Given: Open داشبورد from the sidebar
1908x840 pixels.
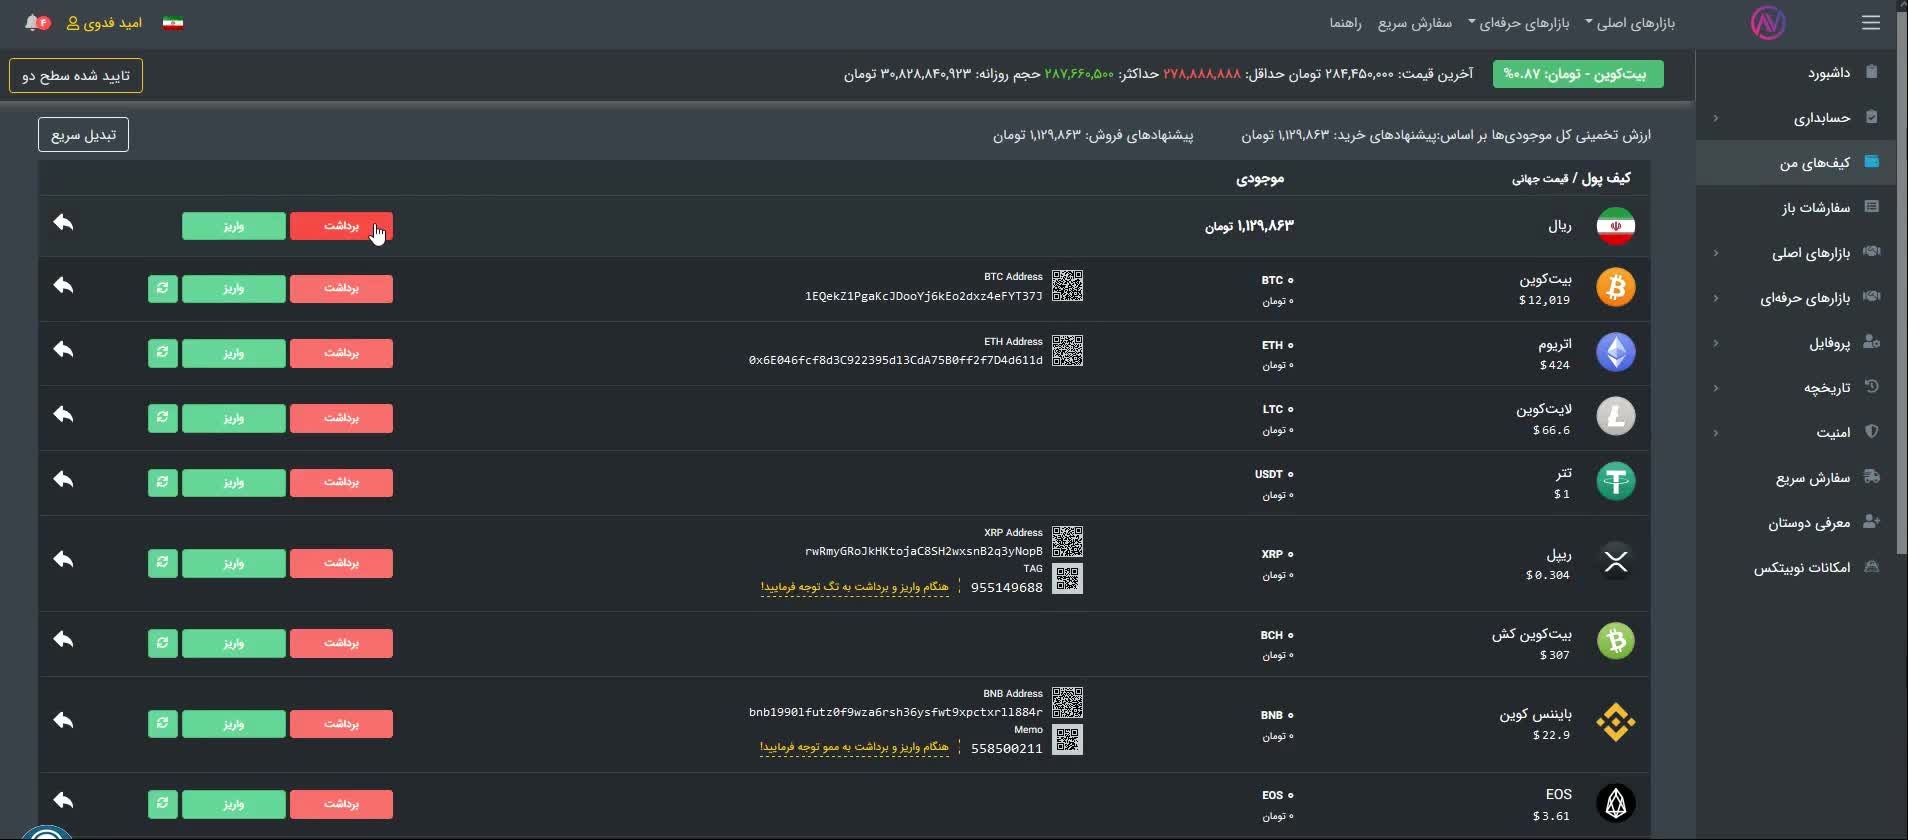Looking at the screenshot, I should (1828, 73).
